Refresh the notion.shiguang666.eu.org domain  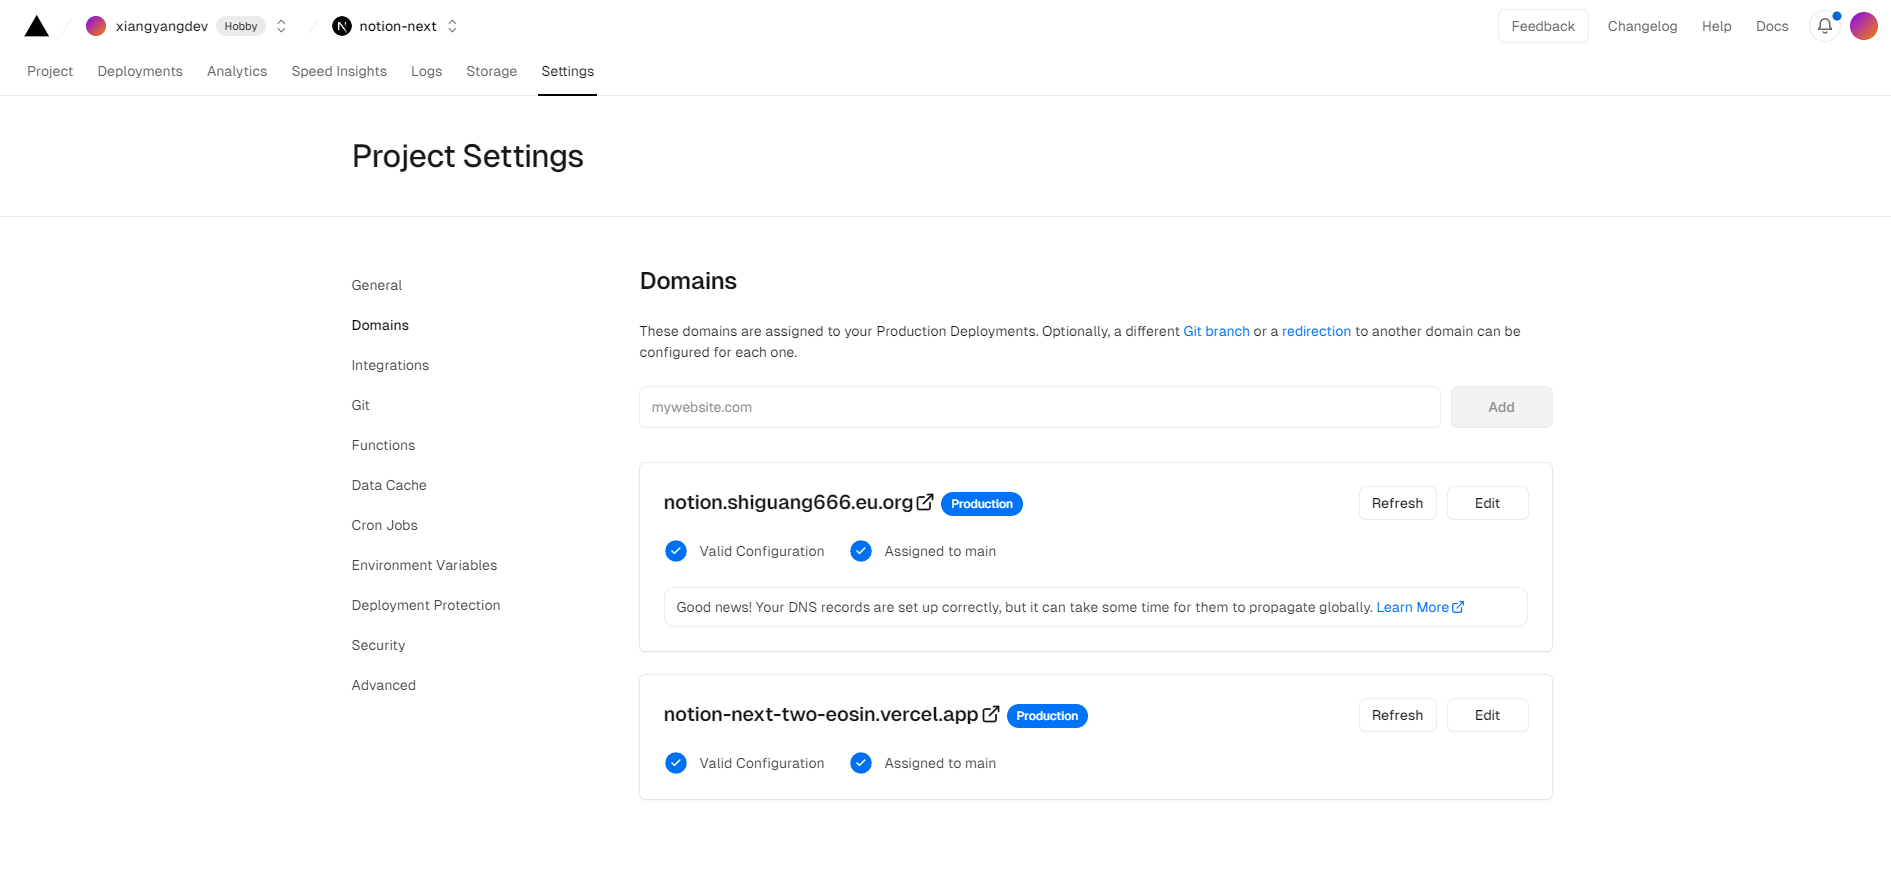point(1397,503)
